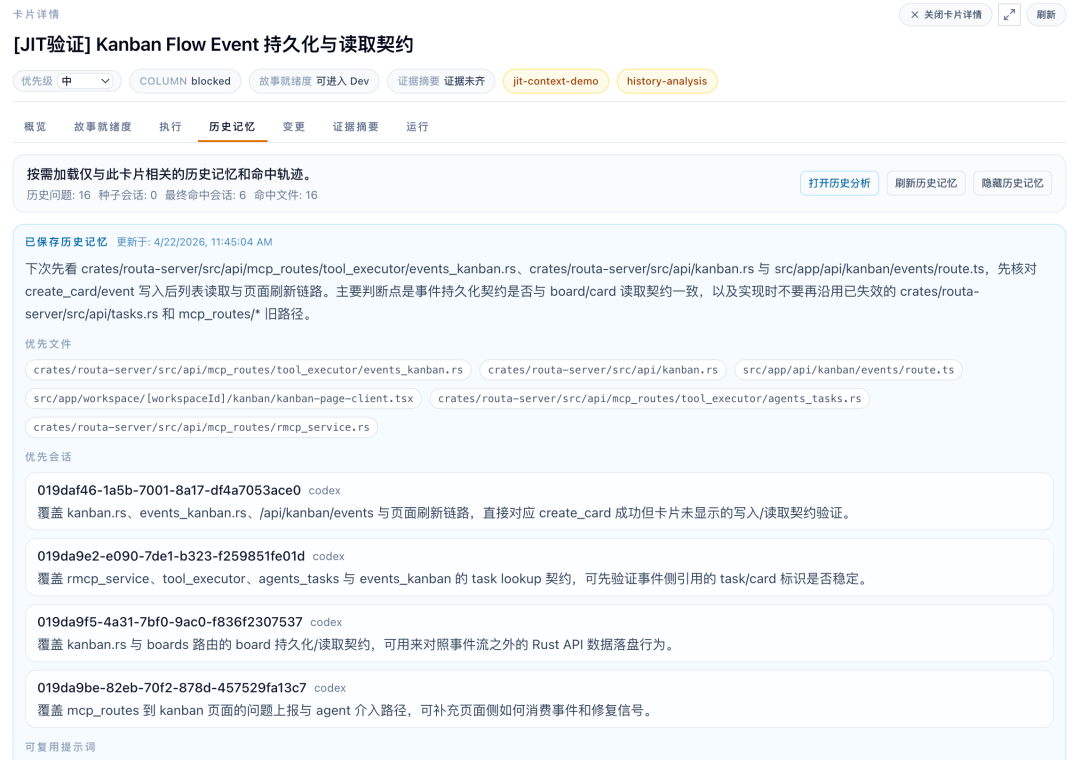The height and width of the screenshot is (760, 1080).
Task: Open the 证据摘要 tab
Action: [x=356, y=127]
